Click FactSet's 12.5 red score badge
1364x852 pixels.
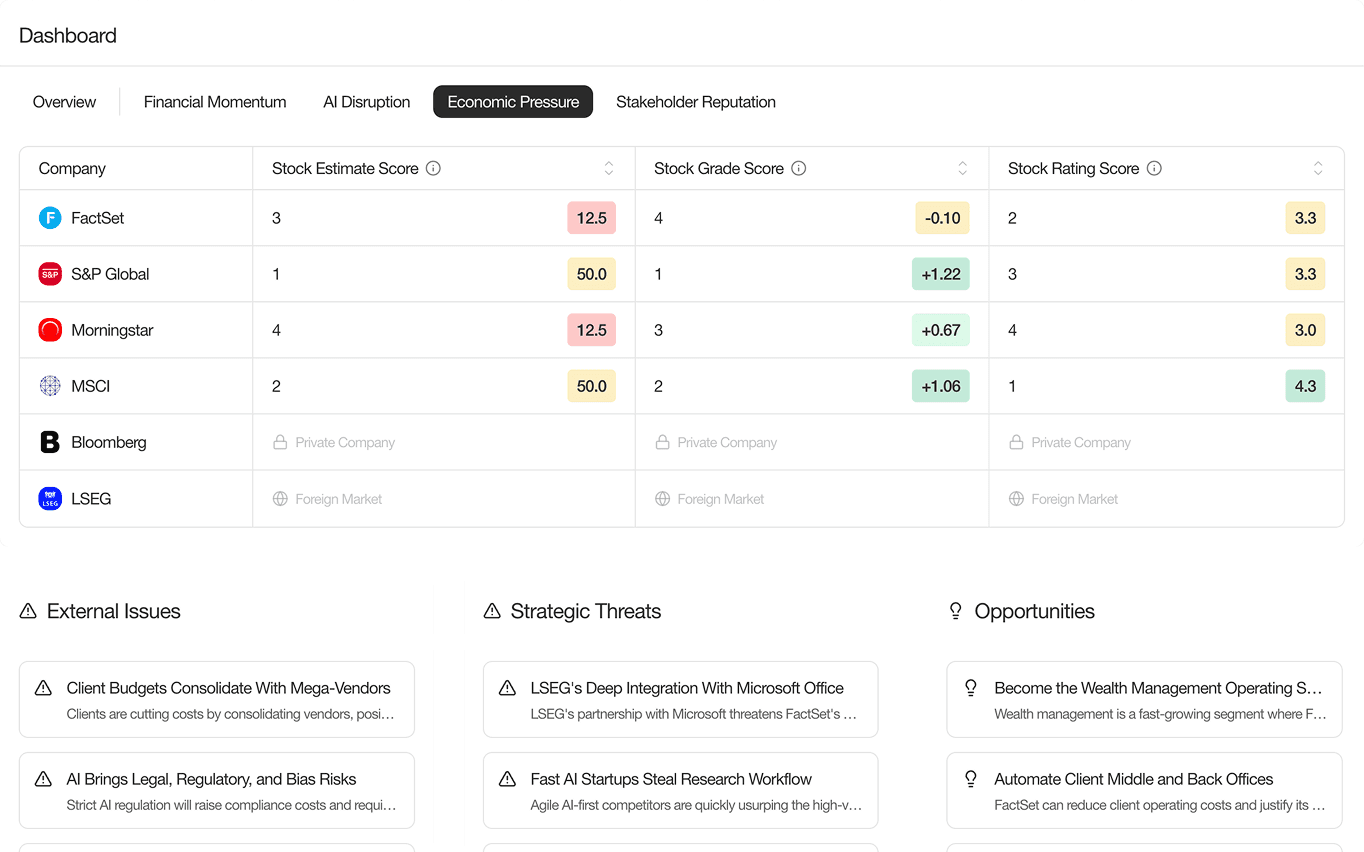click(591, 218)
